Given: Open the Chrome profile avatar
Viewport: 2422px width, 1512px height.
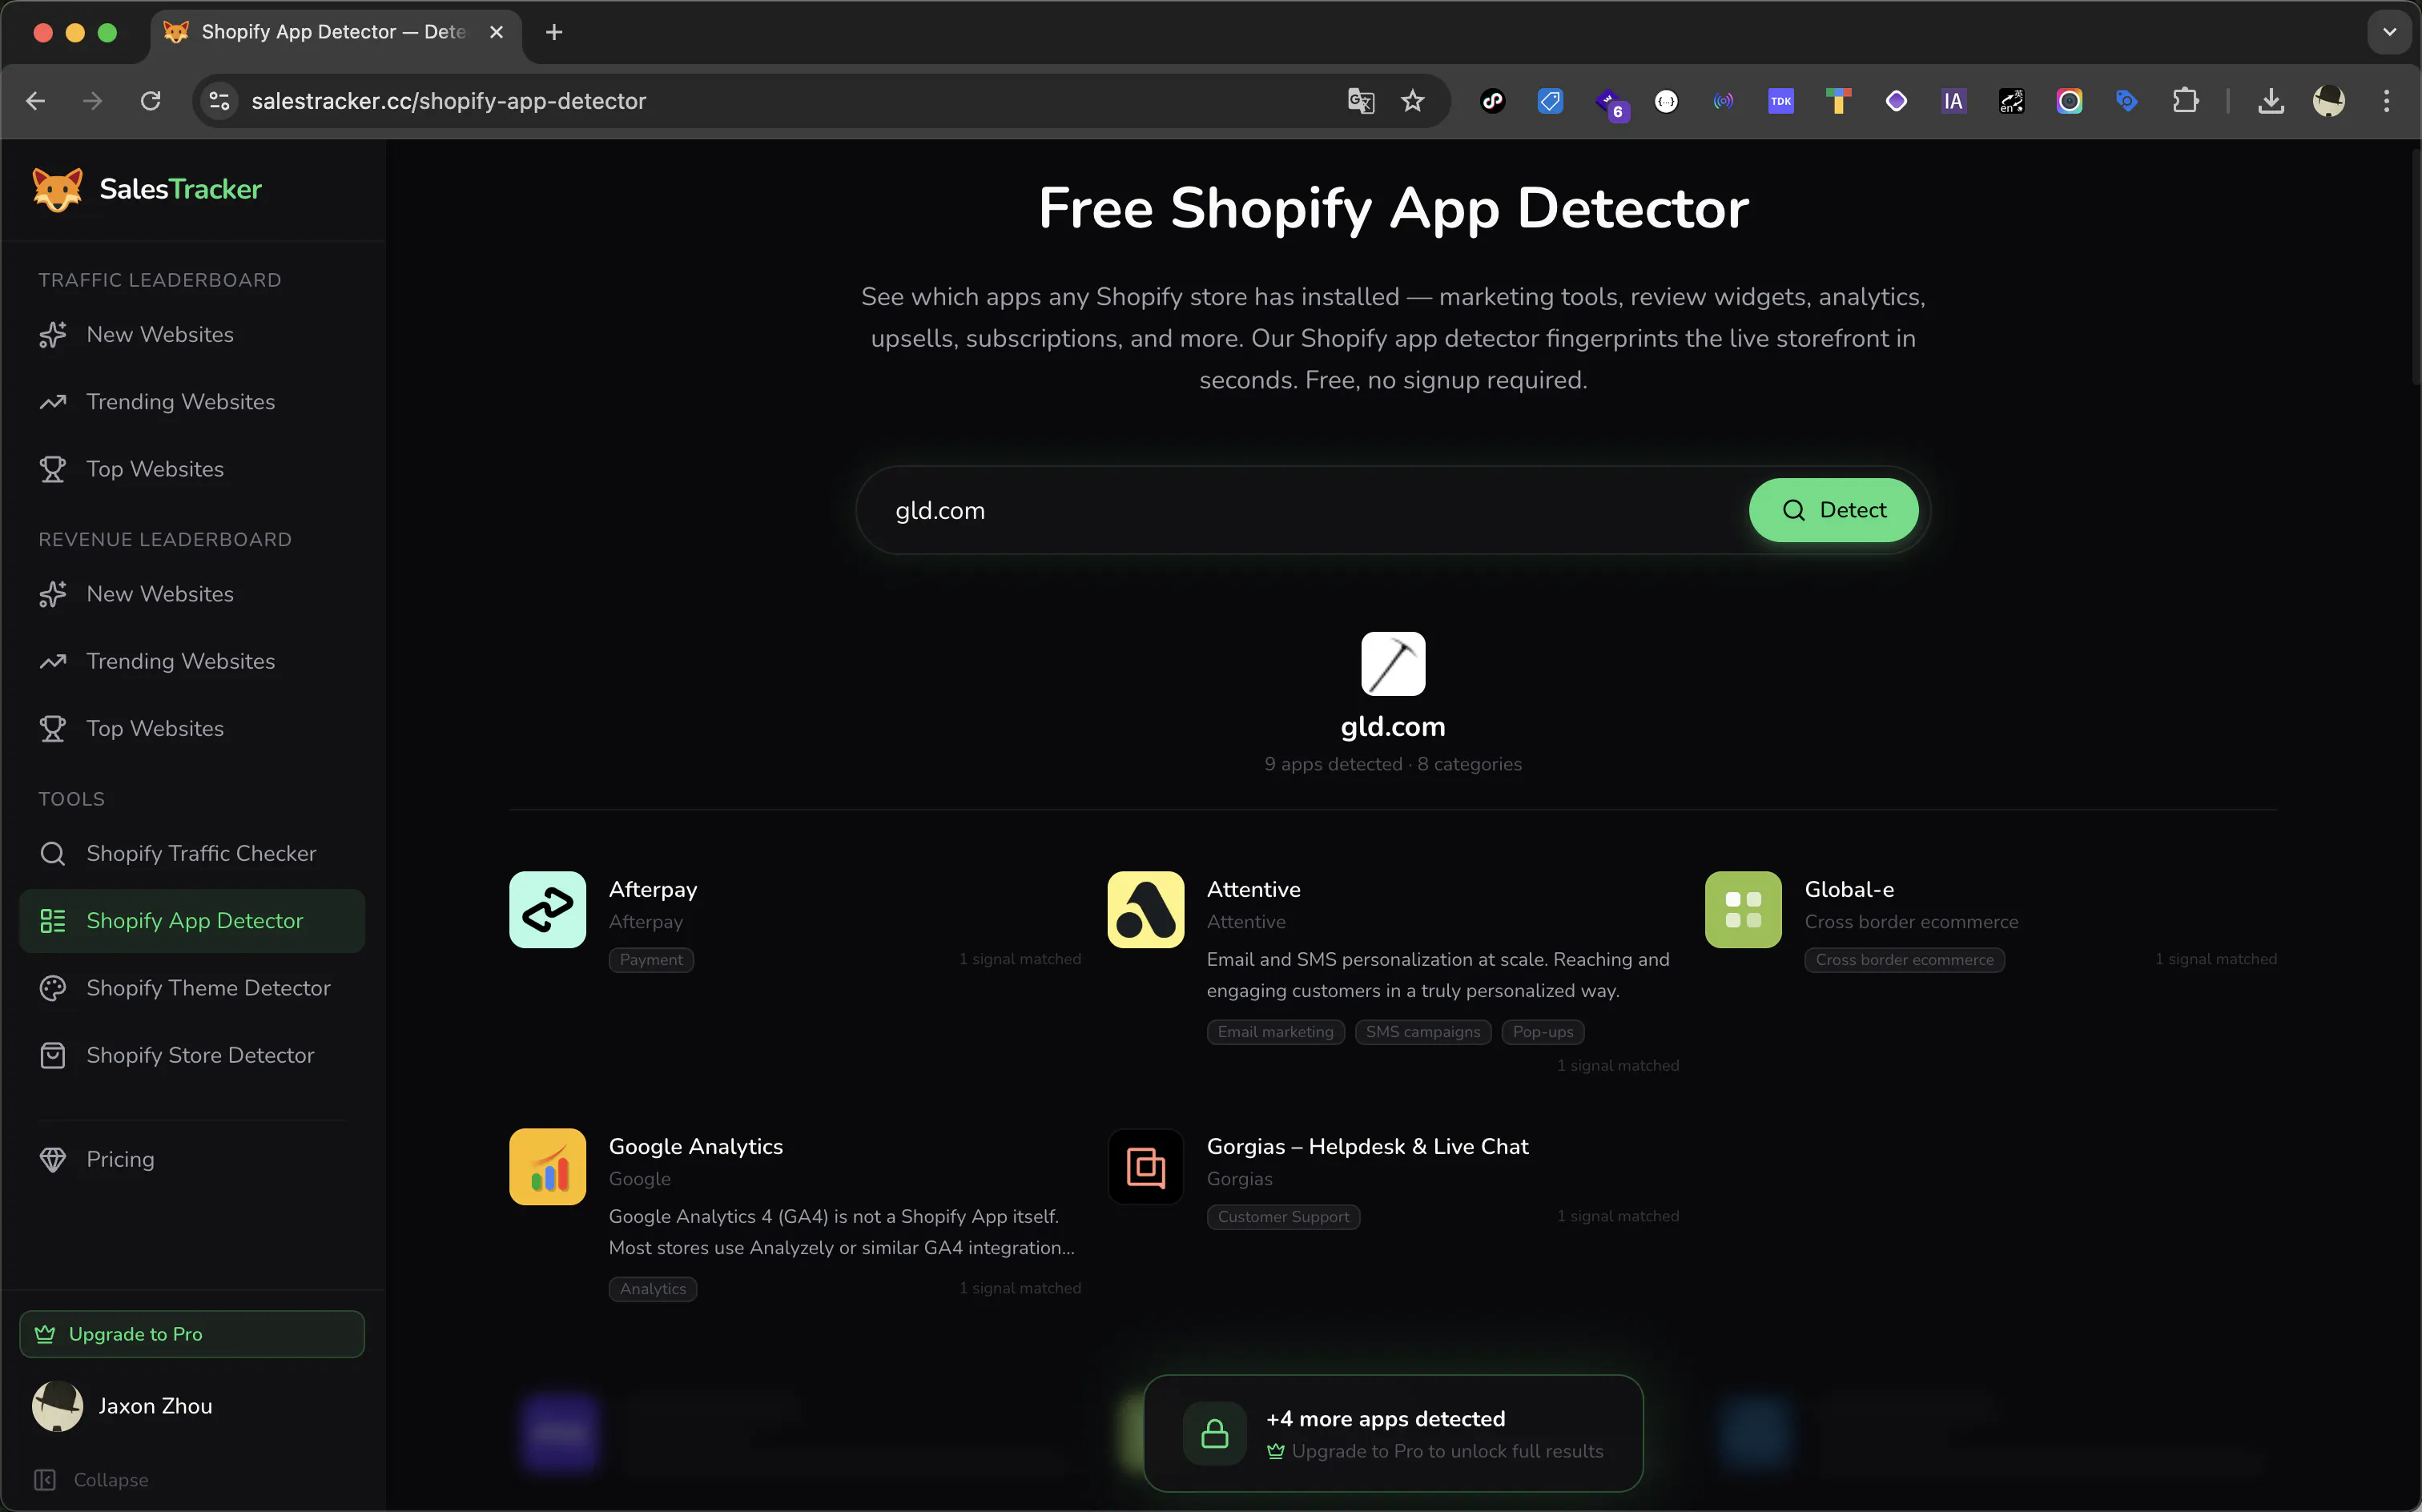Looking at the screenshot, I should click(x=2329, y=101).
